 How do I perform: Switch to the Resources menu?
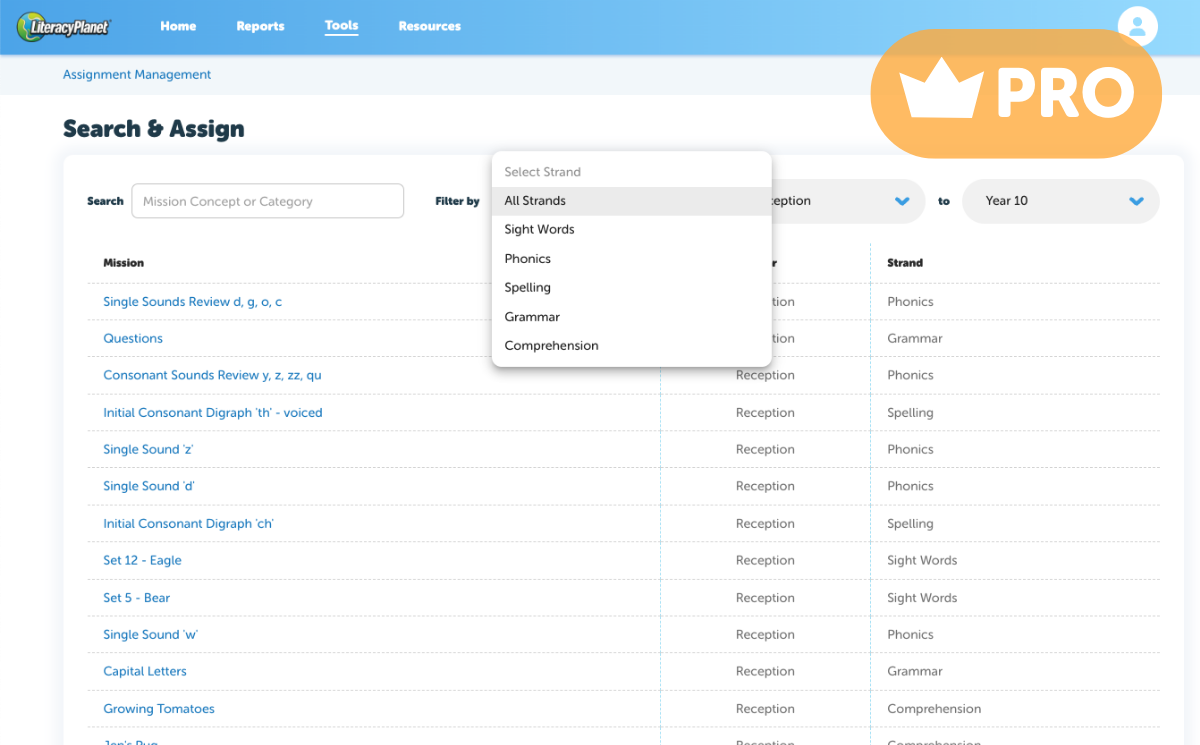tap(429, 26)
